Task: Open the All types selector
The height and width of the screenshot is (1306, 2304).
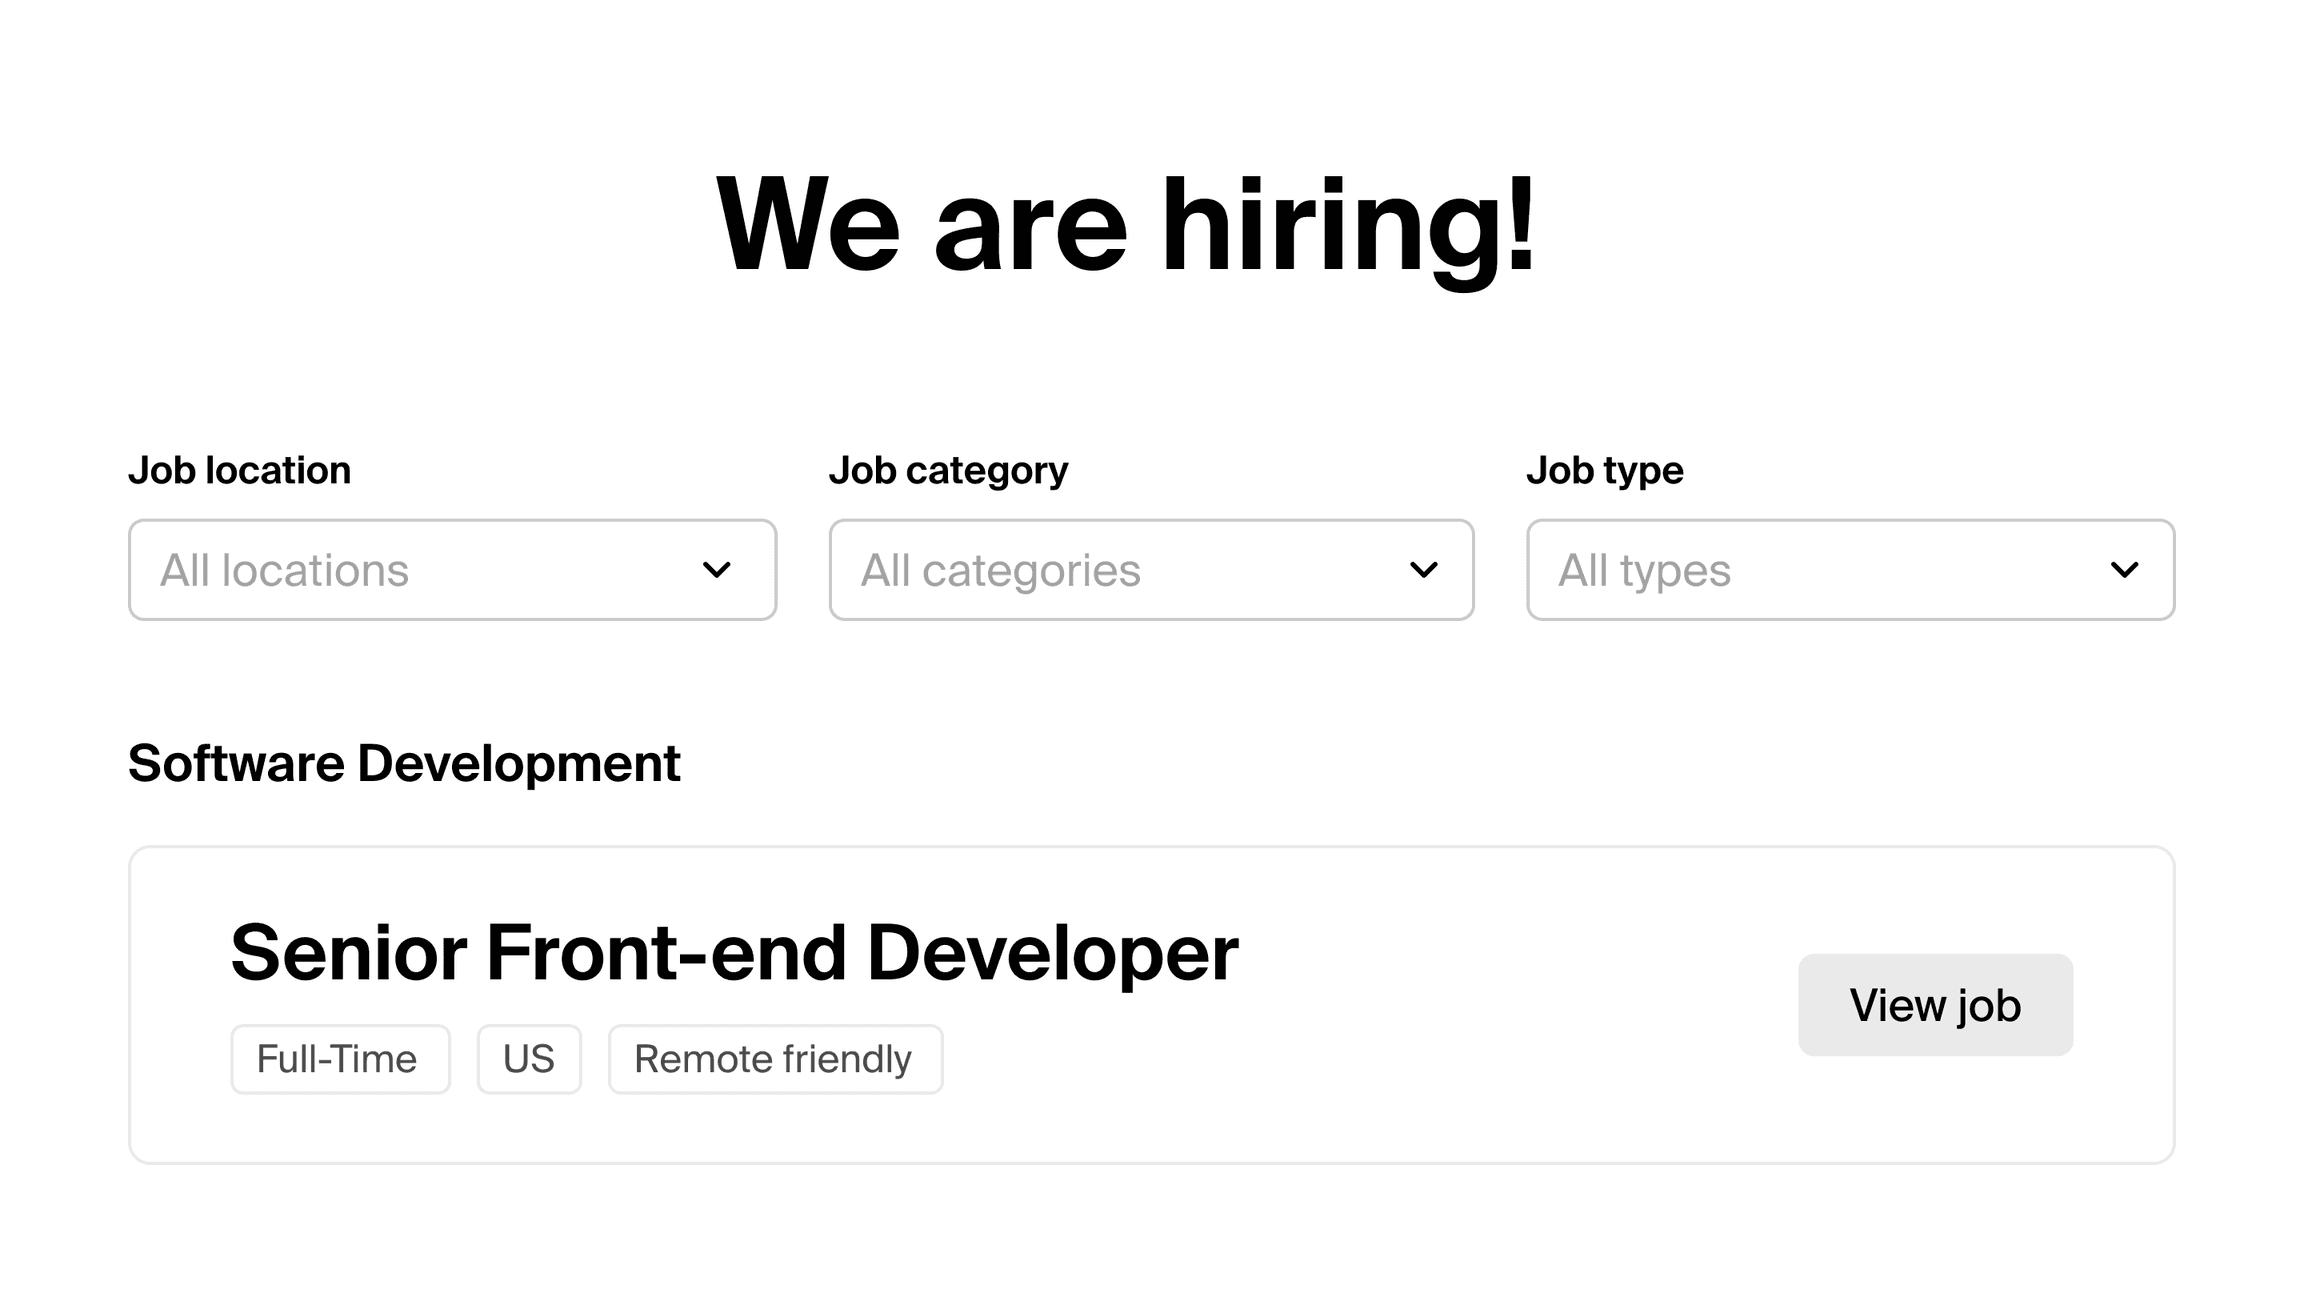Action: coord(1850,570)
